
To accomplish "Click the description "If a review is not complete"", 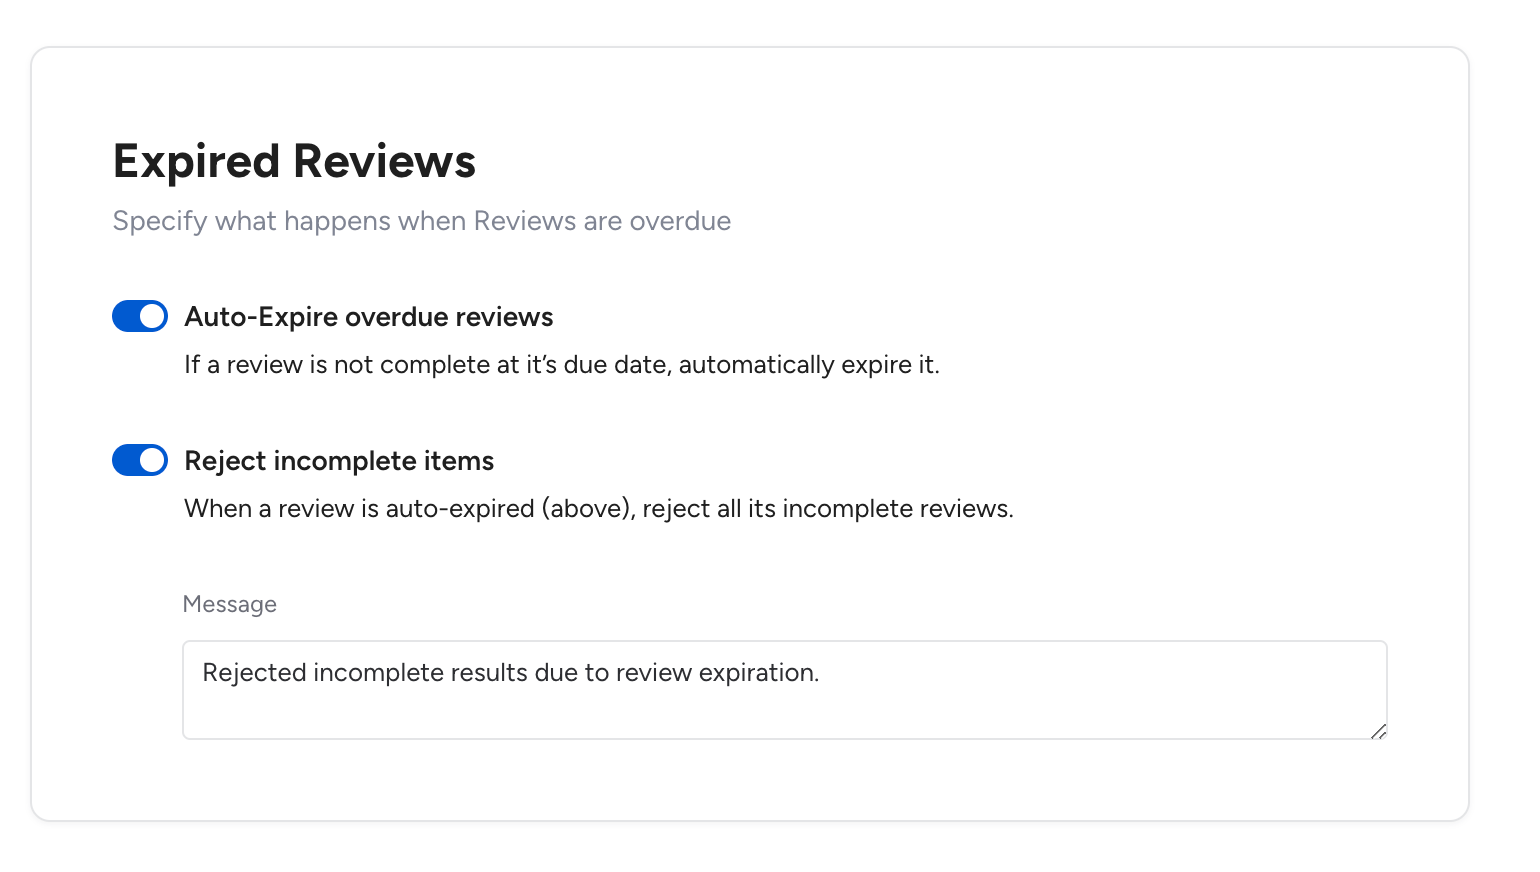I will pyautogui.click(x=562, y=365).
